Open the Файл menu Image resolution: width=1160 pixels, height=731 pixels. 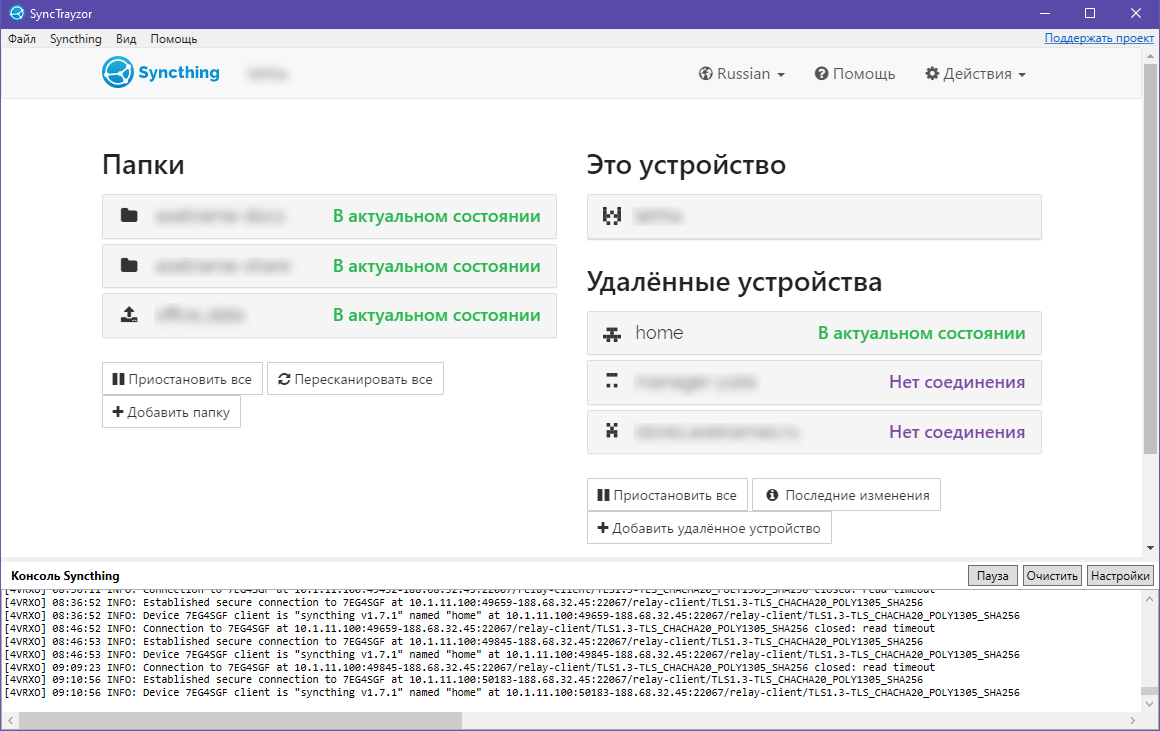point(22,38)
